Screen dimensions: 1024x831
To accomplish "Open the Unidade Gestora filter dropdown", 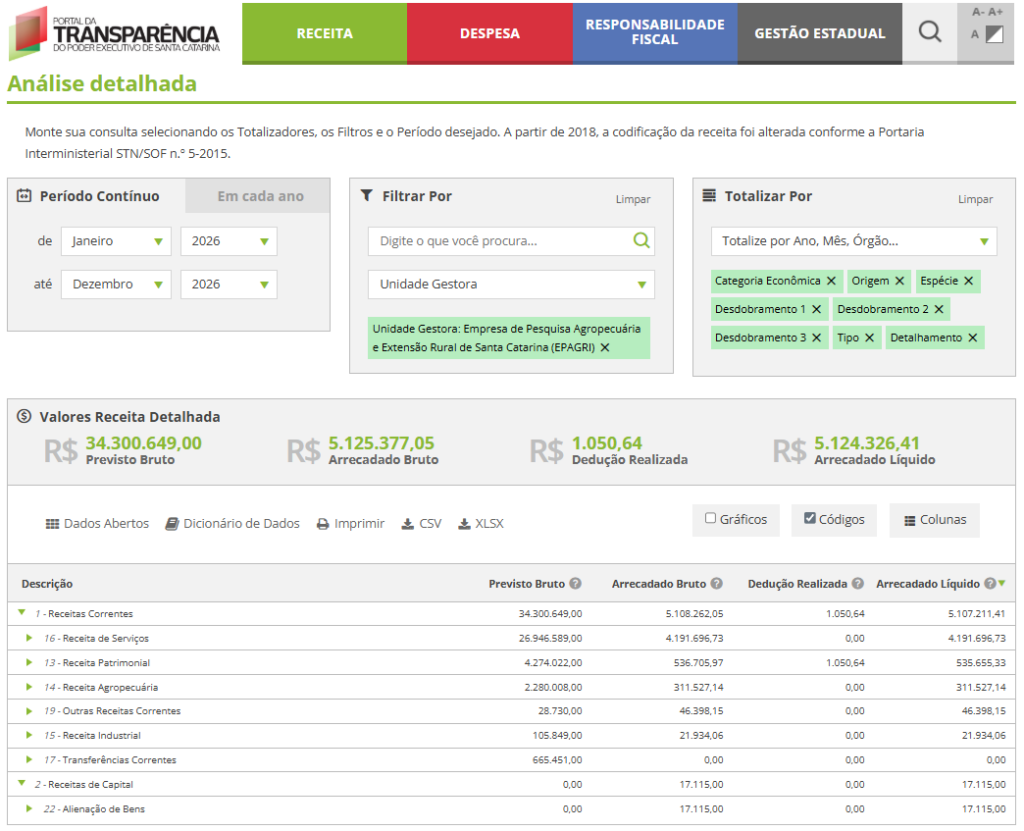I will coord(511,284).
